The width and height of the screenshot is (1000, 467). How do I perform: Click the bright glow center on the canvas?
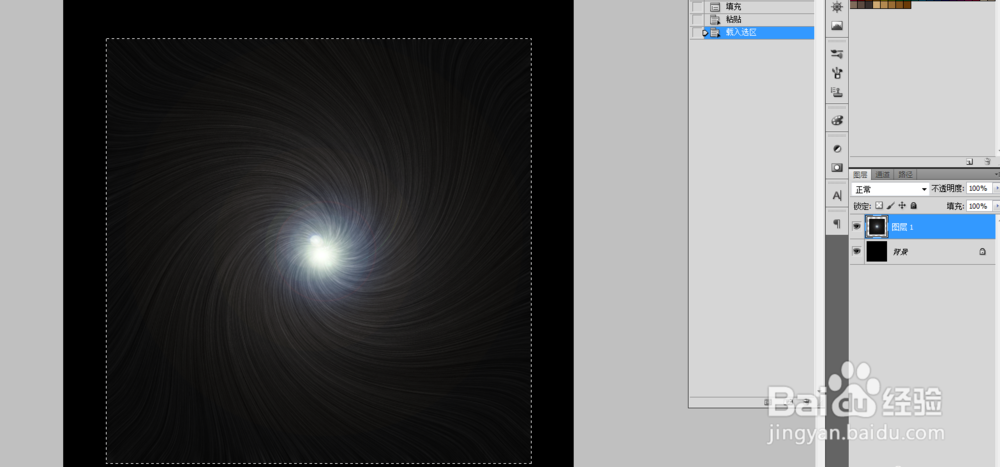321,254
